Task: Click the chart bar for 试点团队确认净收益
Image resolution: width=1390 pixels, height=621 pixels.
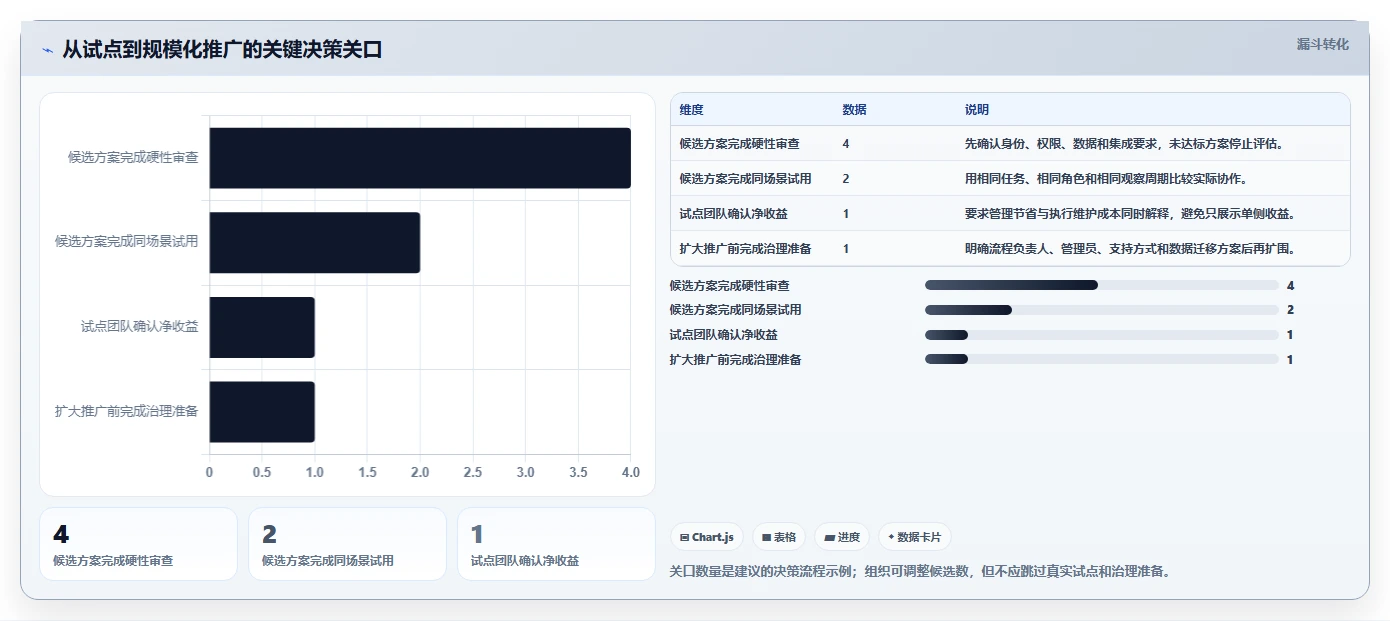Action: 262,327
